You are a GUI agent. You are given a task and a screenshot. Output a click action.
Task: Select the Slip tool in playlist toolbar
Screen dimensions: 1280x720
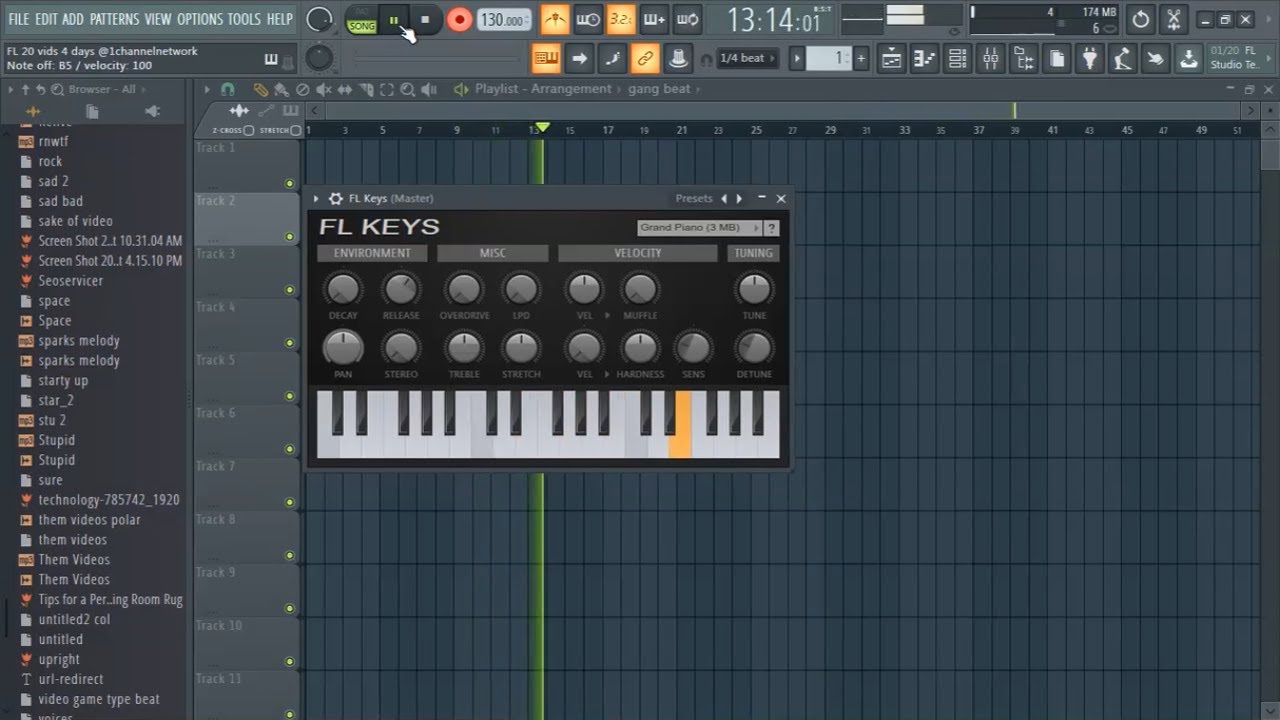[x=345, y=89]
